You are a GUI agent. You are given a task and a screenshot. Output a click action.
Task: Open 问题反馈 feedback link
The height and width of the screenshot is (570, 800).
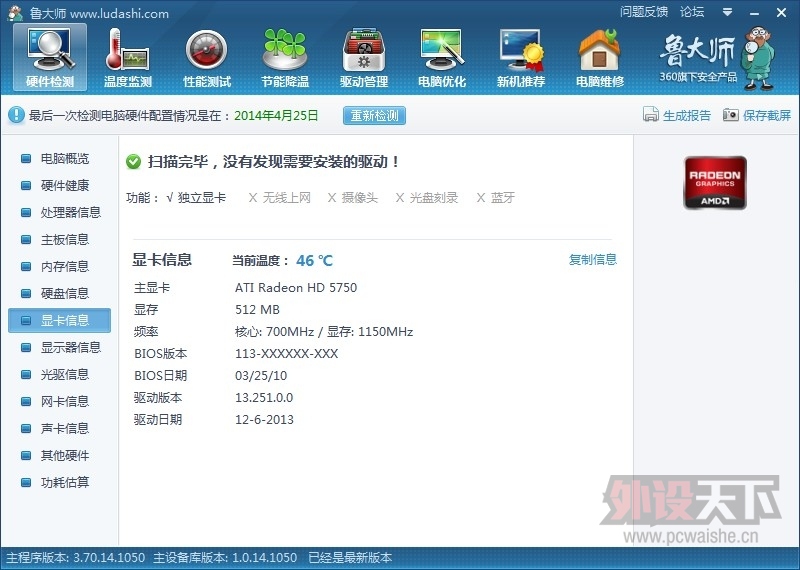(x=644, y=12)
